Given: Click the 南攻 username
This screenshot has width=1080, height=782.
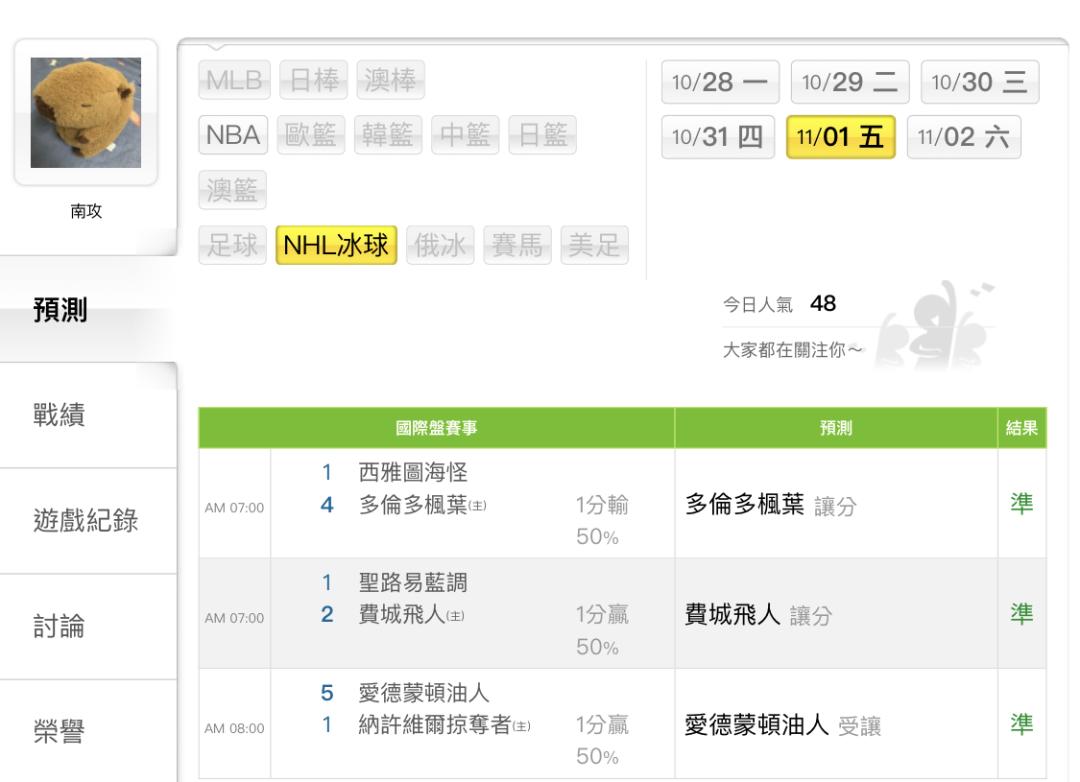Looking at the screenshot, I should tap(86, 211).
